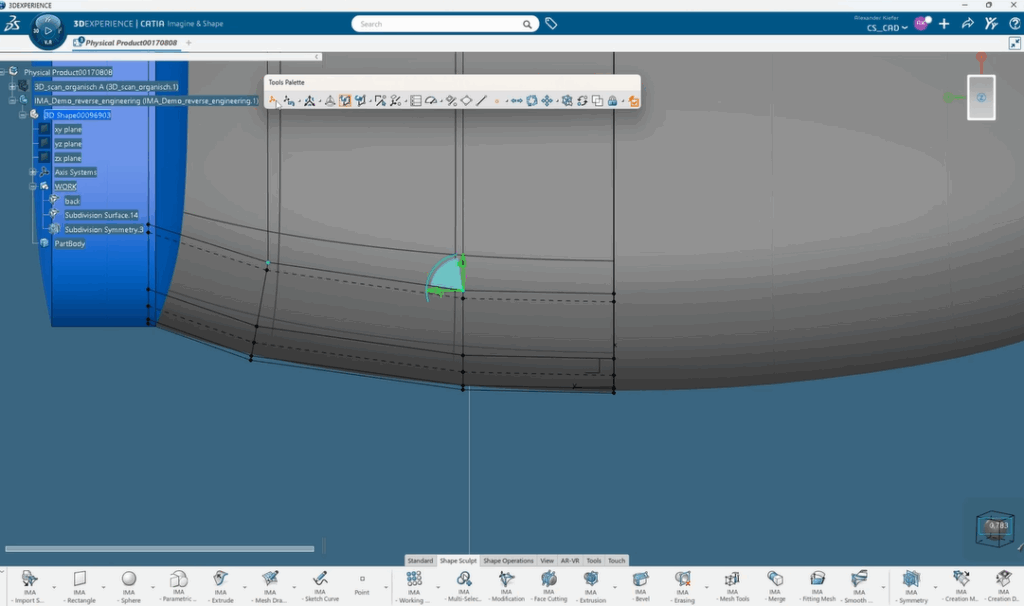Toggle the orange checkbox icon at palette end
Image resolution: width=1024 pixels, height=606 pixels.
click(634, 101)
